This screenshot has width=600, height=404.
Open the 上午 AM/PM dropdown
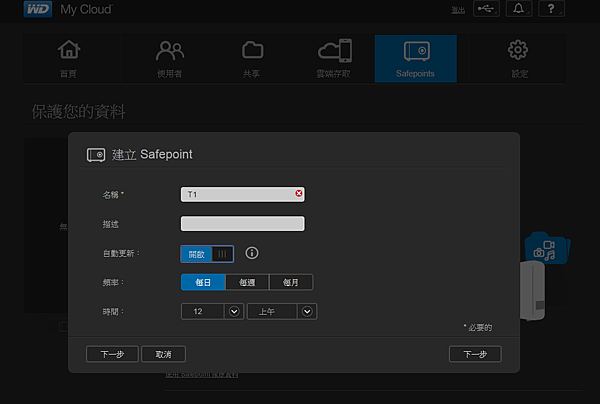click(282, 311)
